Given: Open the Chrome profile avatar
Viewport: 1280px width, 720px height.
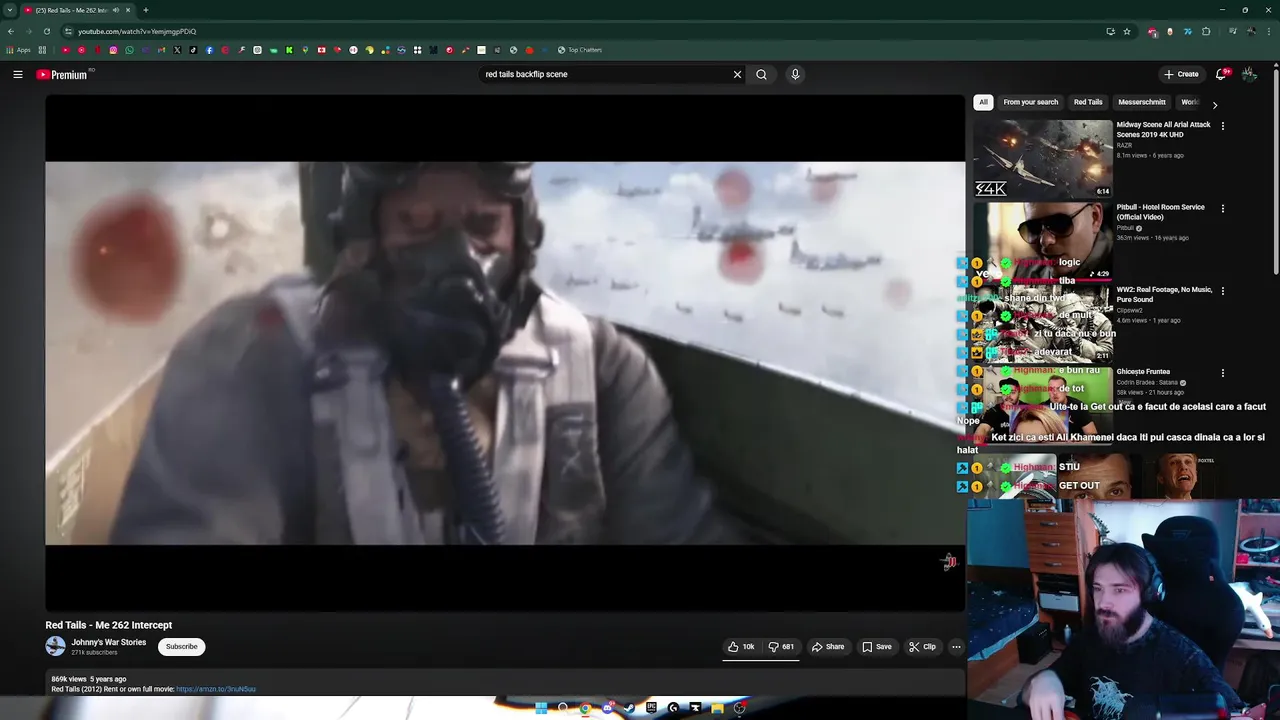Looking at the screenshot, I should (x=1251, y=31).
